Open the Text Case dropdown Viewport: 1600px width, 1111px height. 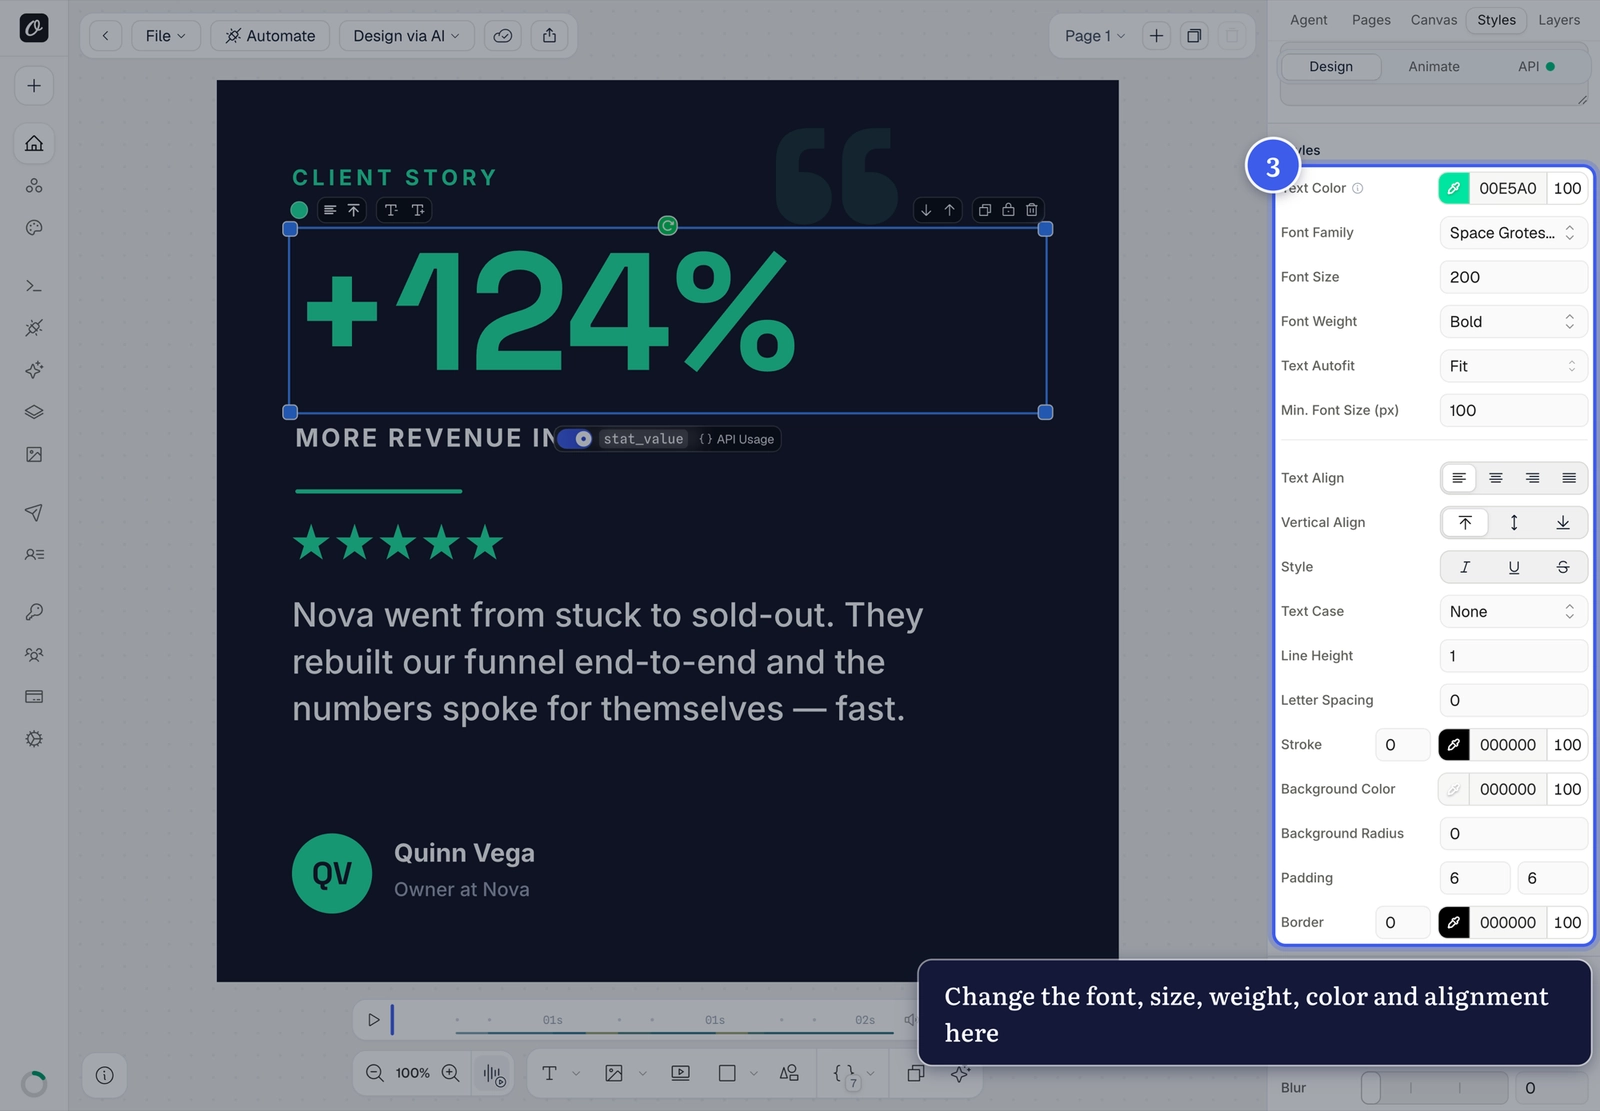tap(1513, 612)
